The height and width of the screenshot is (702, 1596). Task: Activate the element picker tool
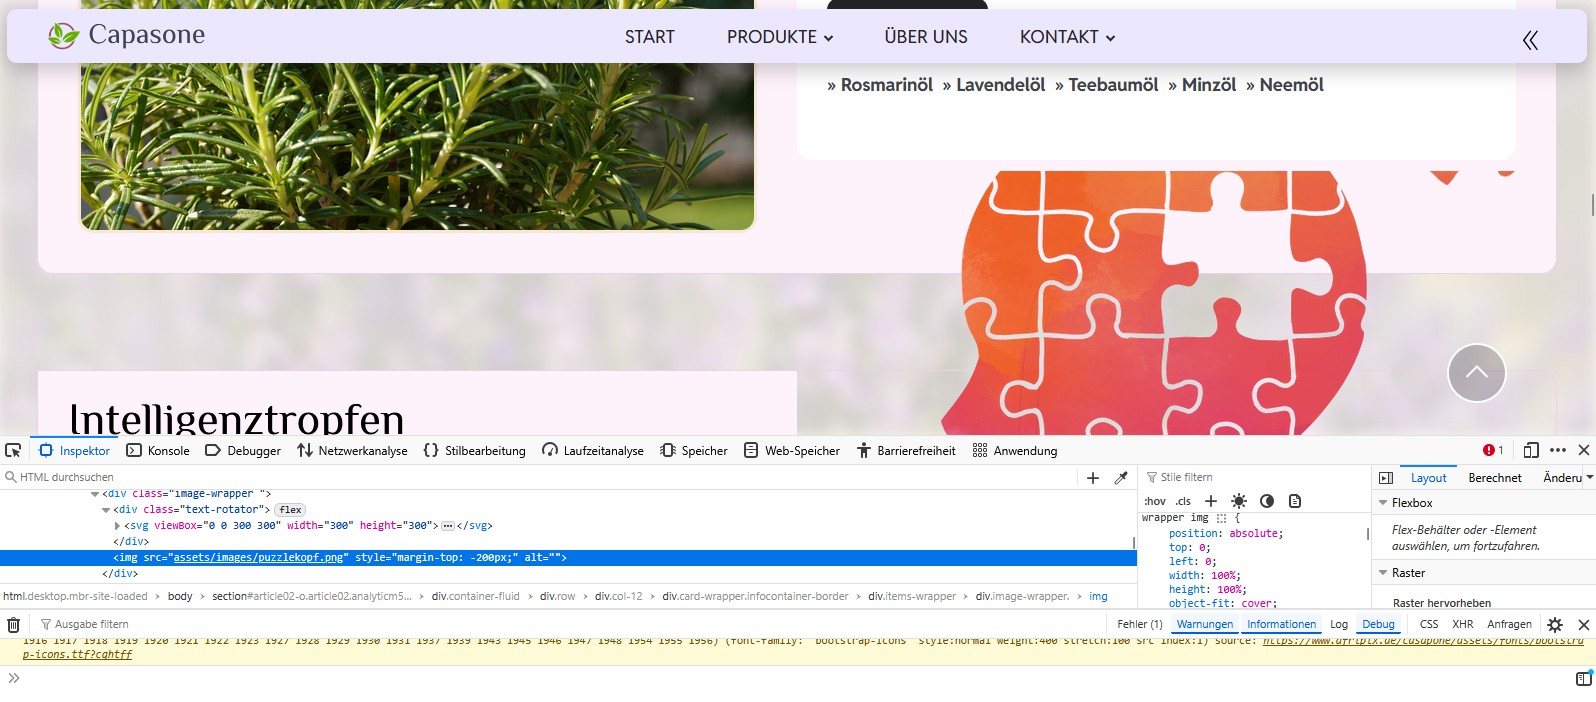coord(13,450)
